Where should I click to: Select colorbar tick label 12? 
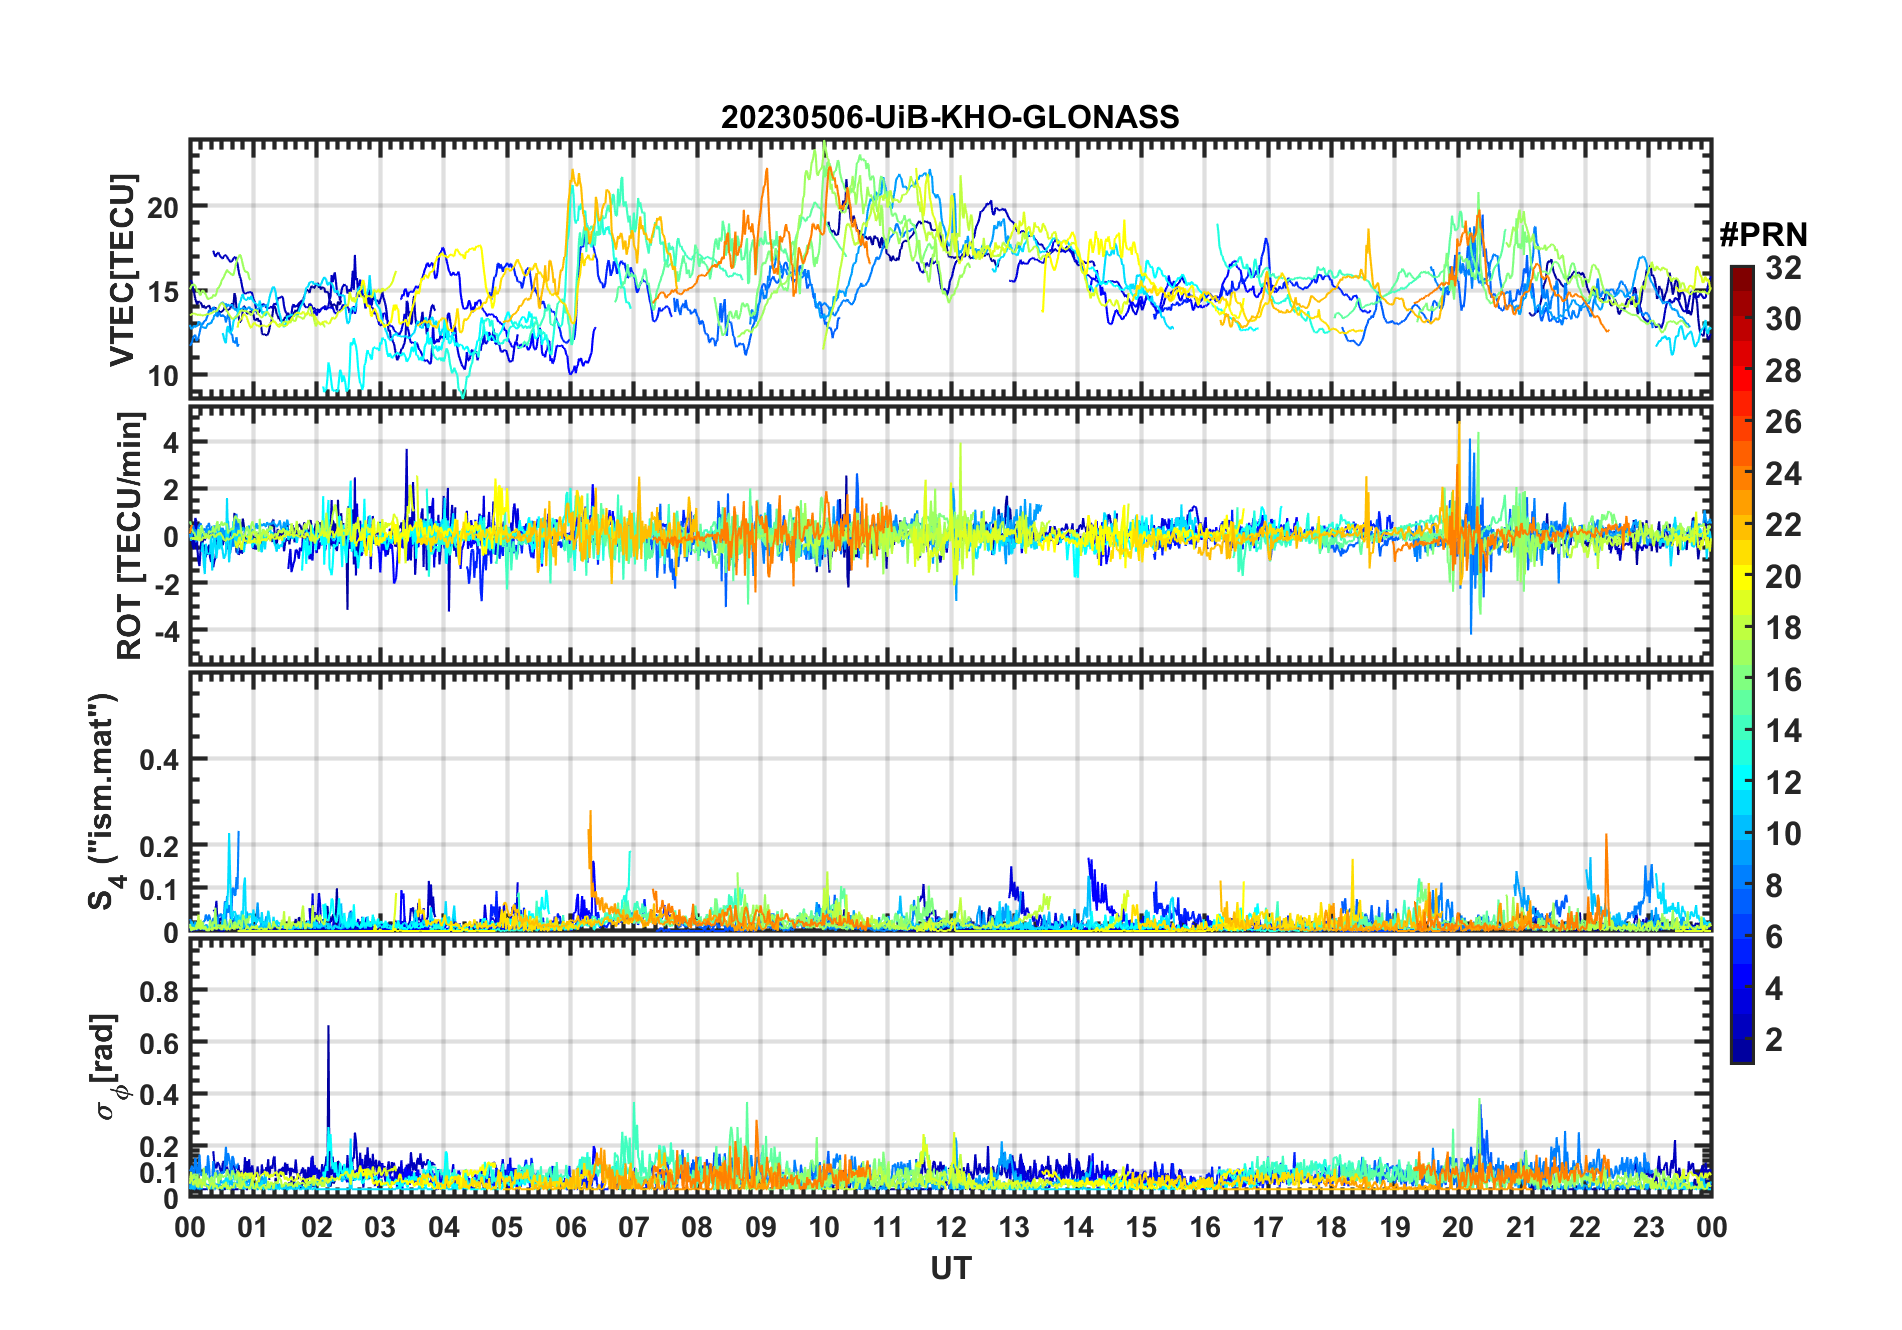pos(1784,782)
